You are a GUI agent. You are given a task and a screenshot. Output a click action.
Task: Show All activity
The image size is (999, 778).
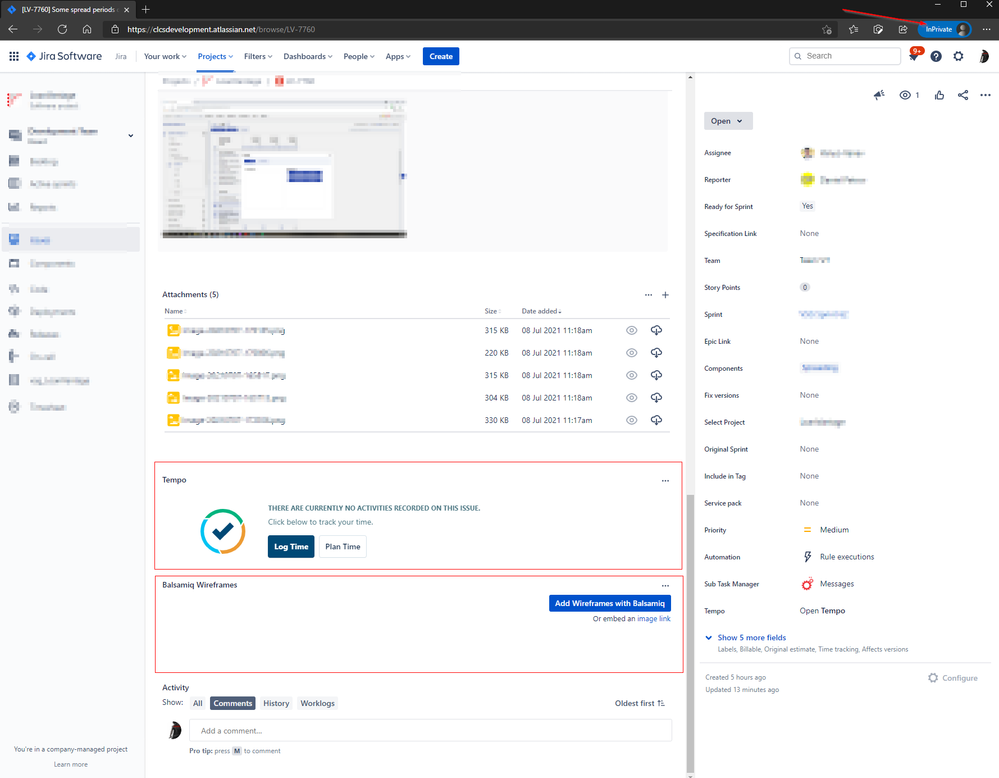[x=198, y=703]
